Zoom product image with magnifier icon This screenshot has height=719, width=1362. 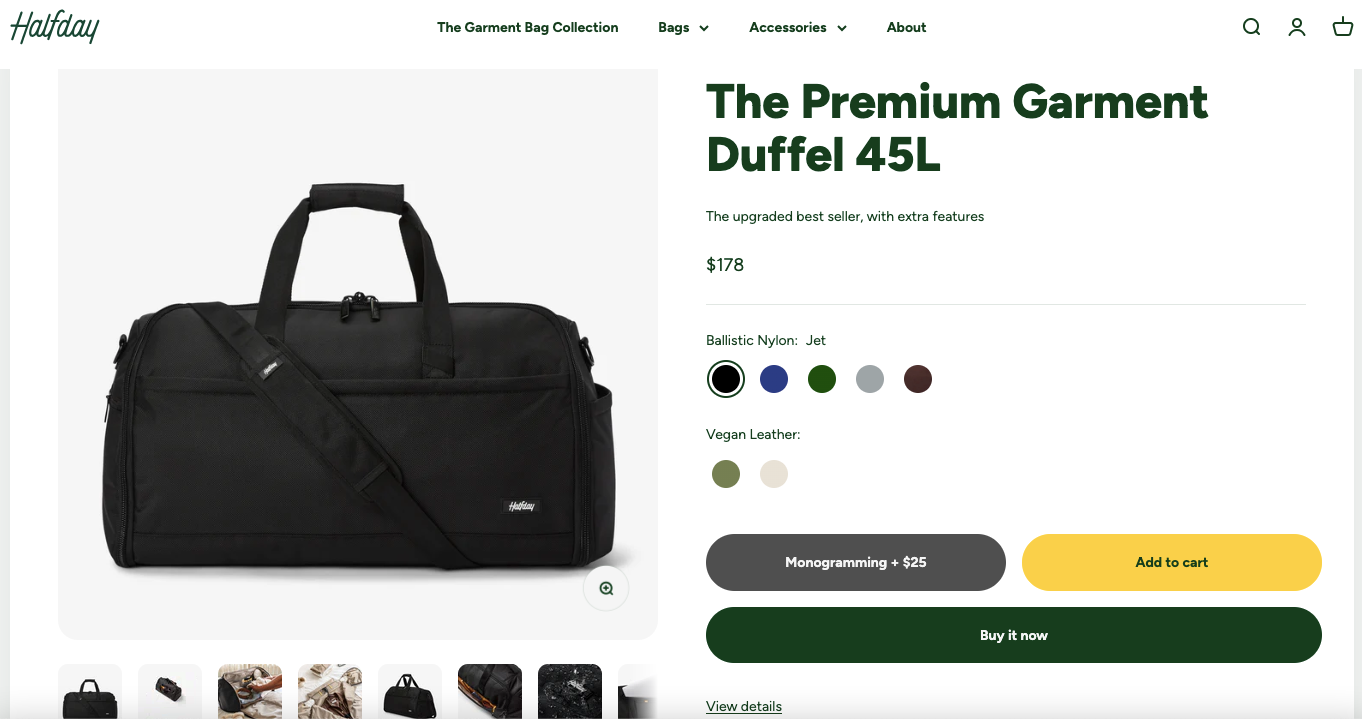point(606,588)
